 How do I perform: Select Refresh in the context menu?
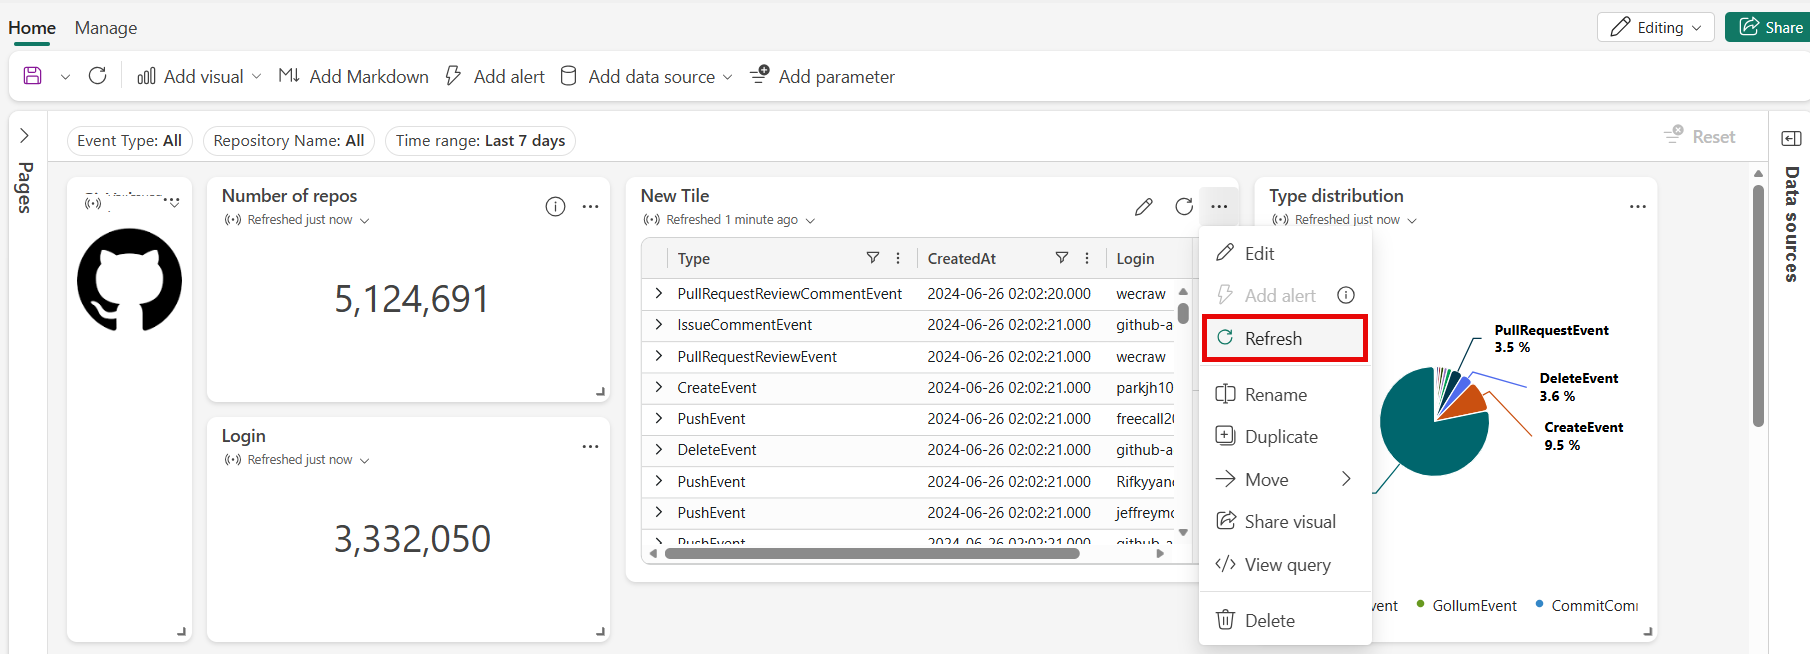(1285, 338)
